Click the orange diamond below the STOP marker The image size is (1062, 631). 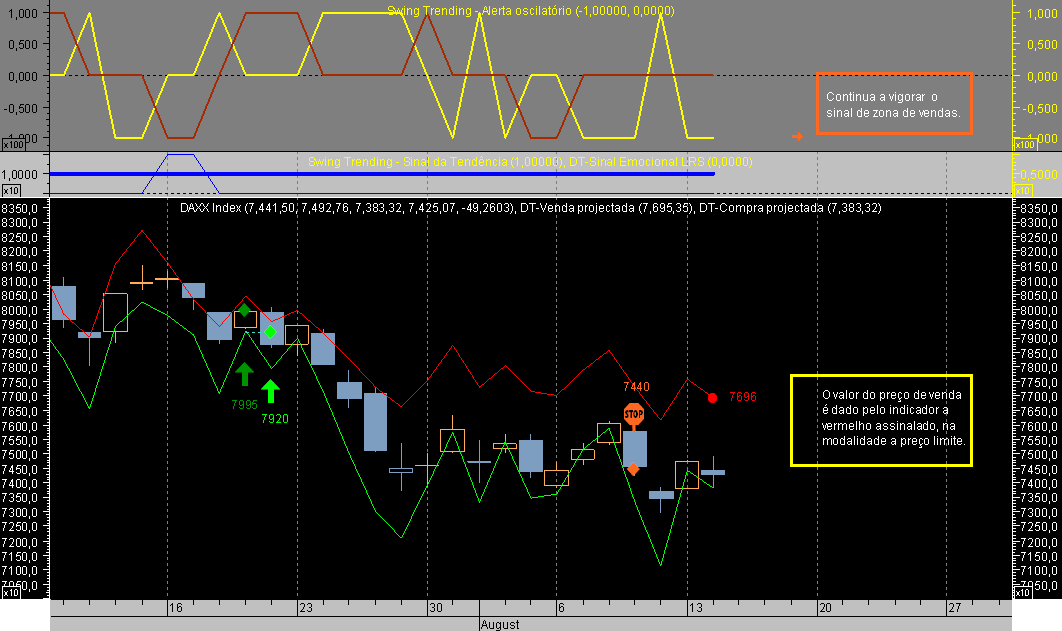coord(633,469)
